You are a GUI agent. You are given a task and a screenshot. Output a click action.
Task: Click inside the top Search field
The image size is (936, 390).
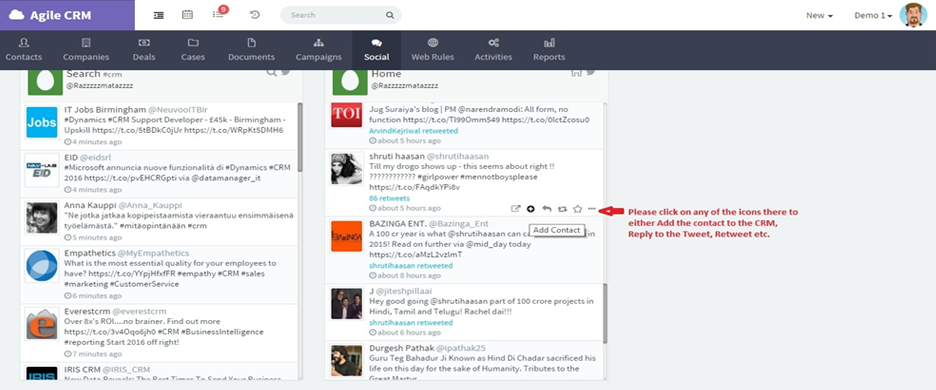coord(341,15)
